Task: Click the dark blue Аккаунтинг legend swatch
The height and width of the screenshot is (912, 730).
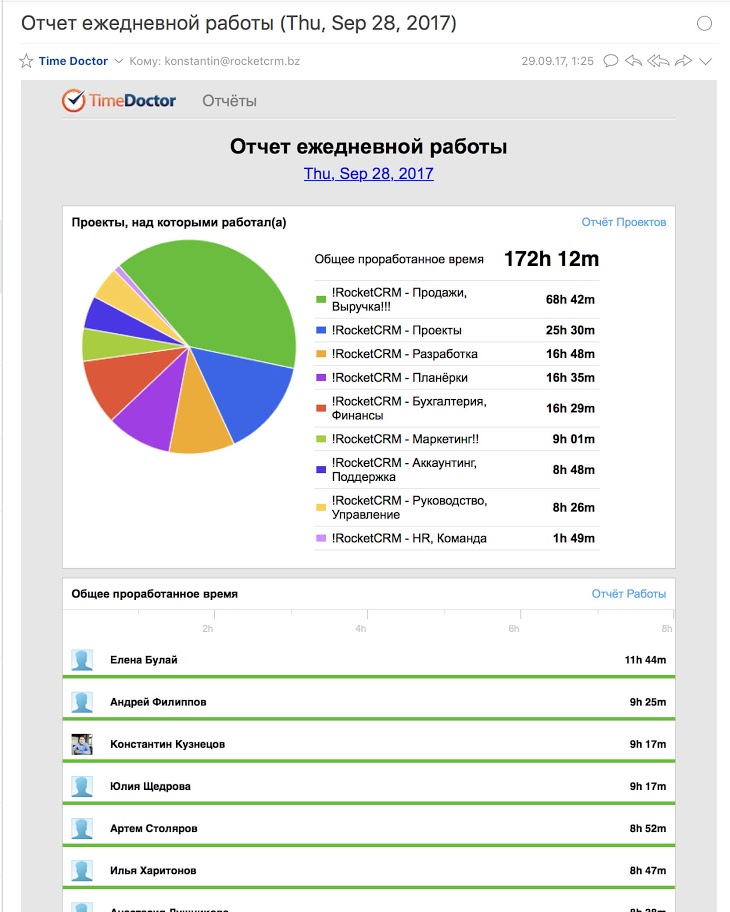Action: (321, 470)
